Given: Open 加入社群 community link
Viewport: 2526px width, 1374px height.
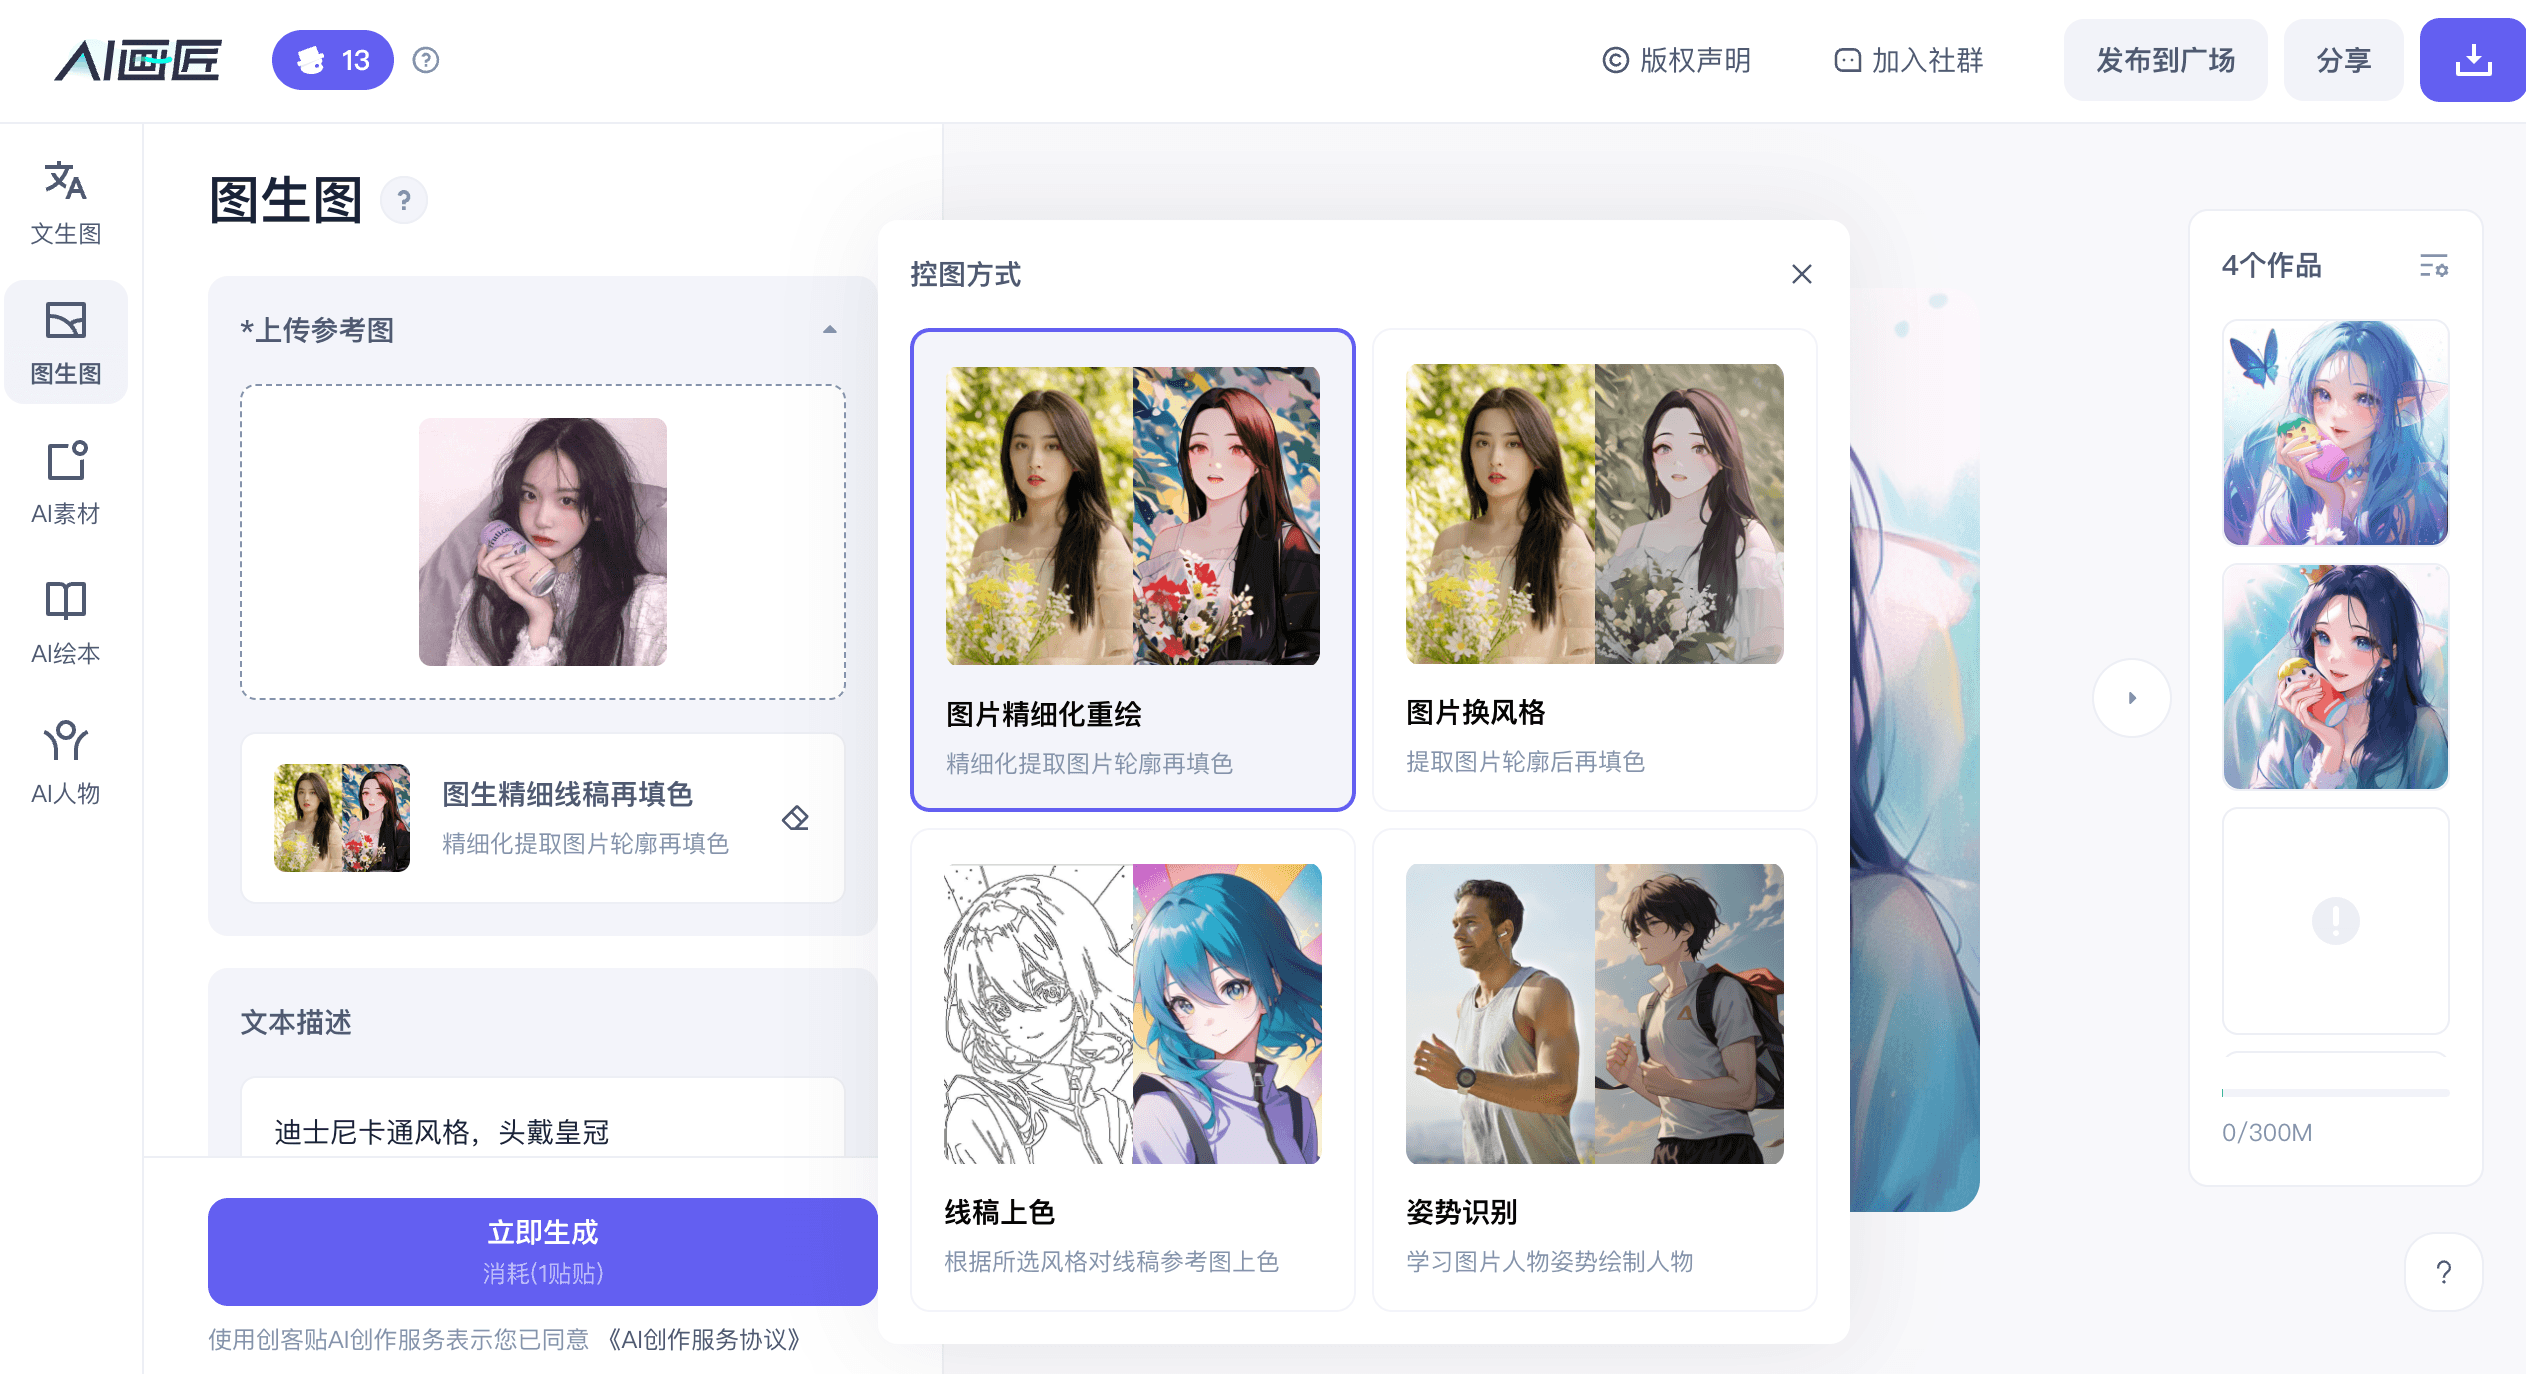Looking at the screenshot, I should click(x=1908, y=60).
